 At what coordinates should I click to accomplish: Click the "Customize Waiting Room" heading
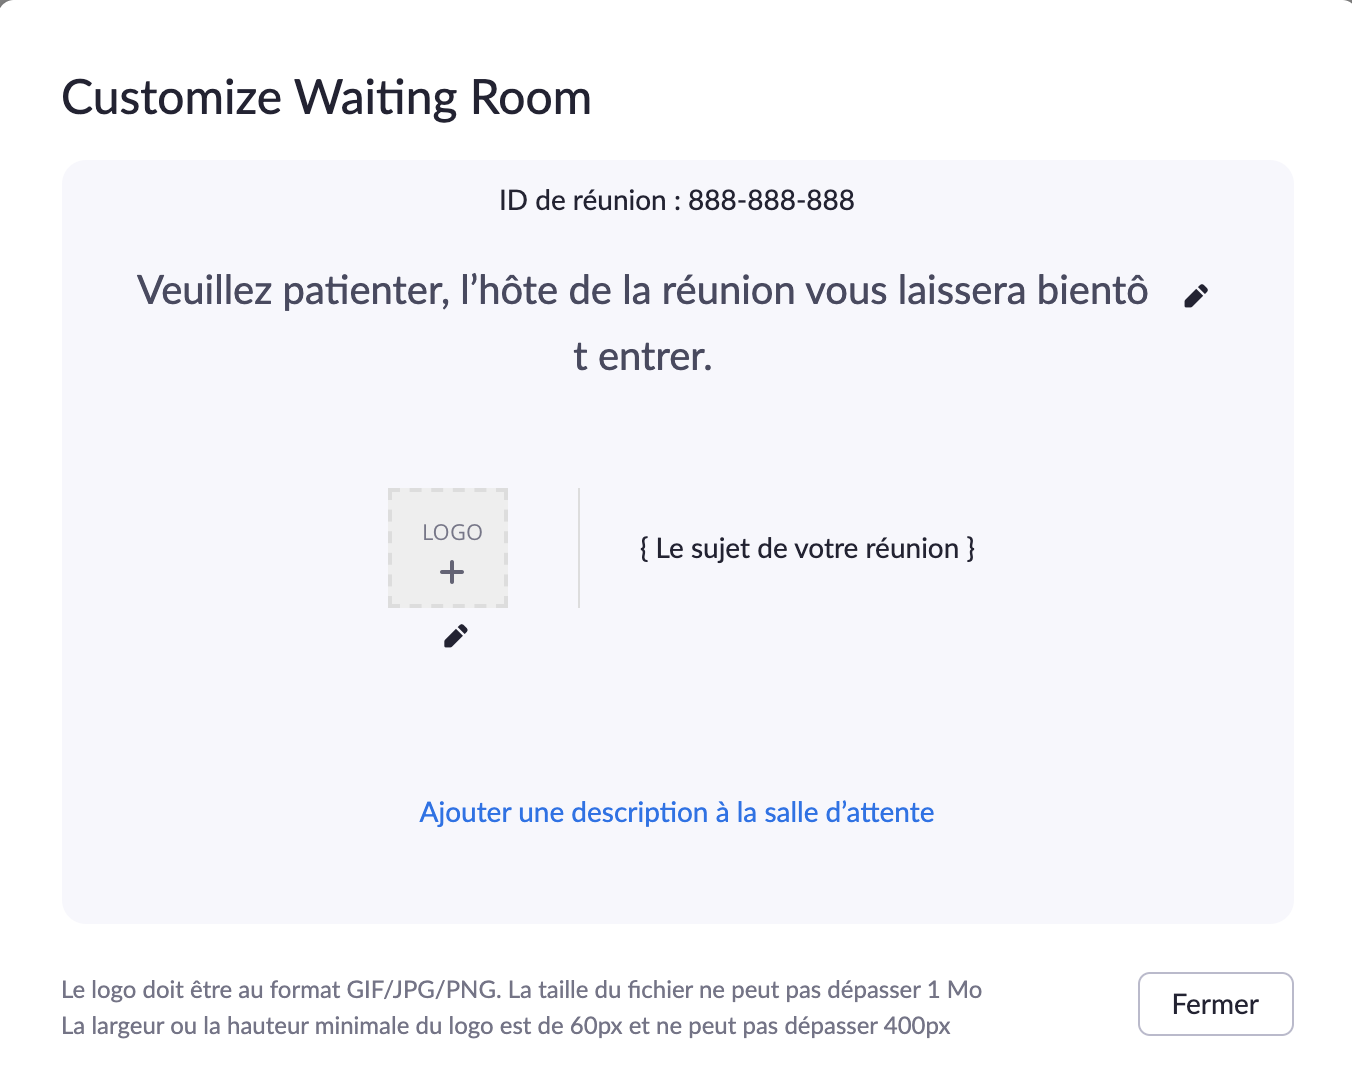(326, 98)
